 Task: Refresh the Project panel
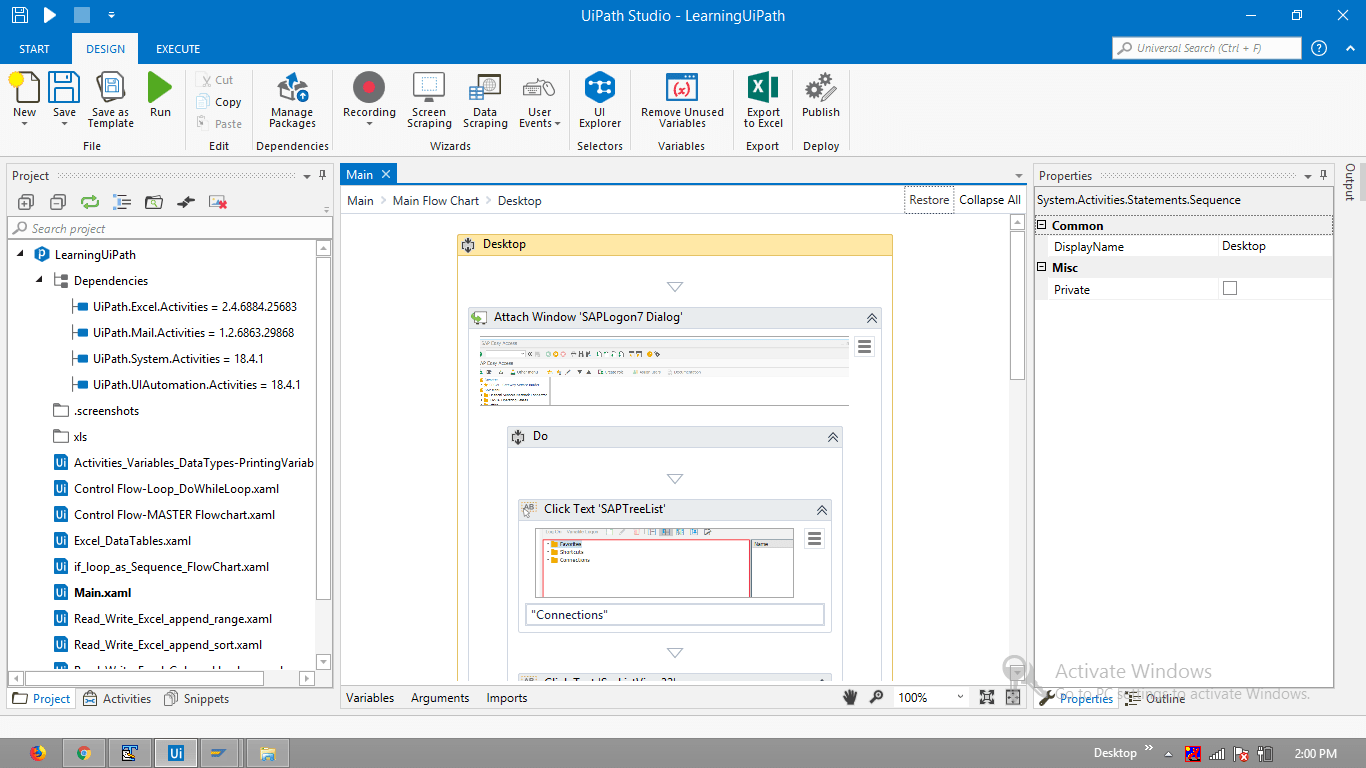(x=89, y=202)
